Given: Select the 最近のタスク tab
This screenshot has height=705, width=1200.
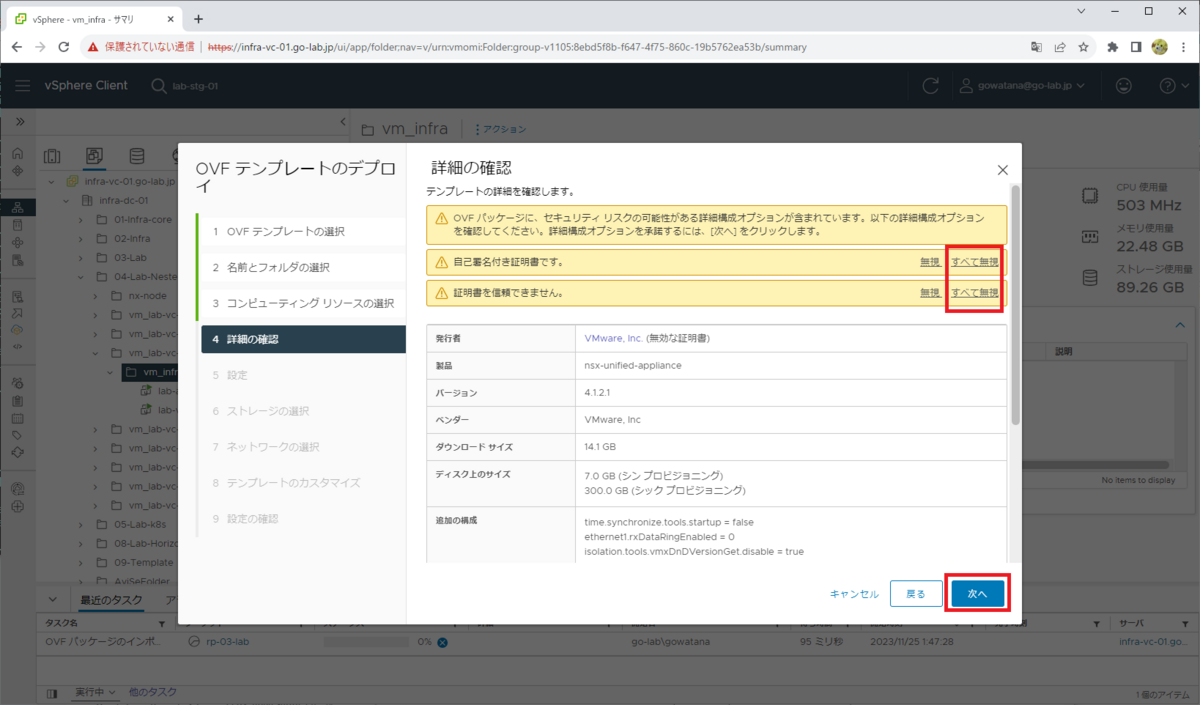Looking at the screenshot, I should 110,601.
